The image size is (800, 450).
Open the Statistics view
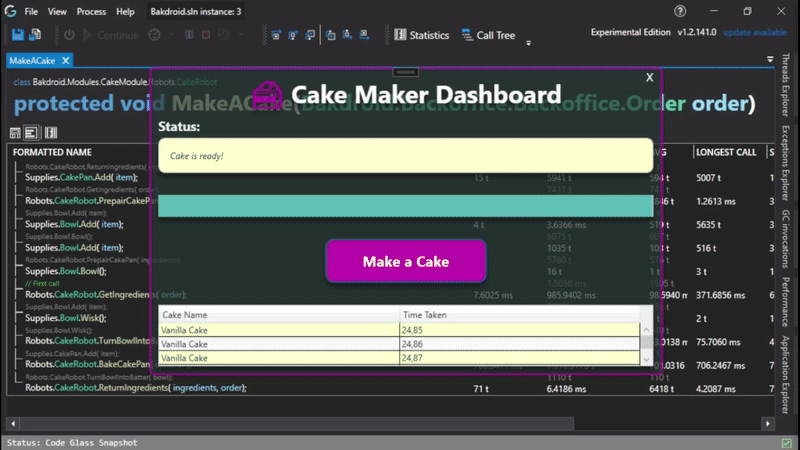tap(422, 35)
